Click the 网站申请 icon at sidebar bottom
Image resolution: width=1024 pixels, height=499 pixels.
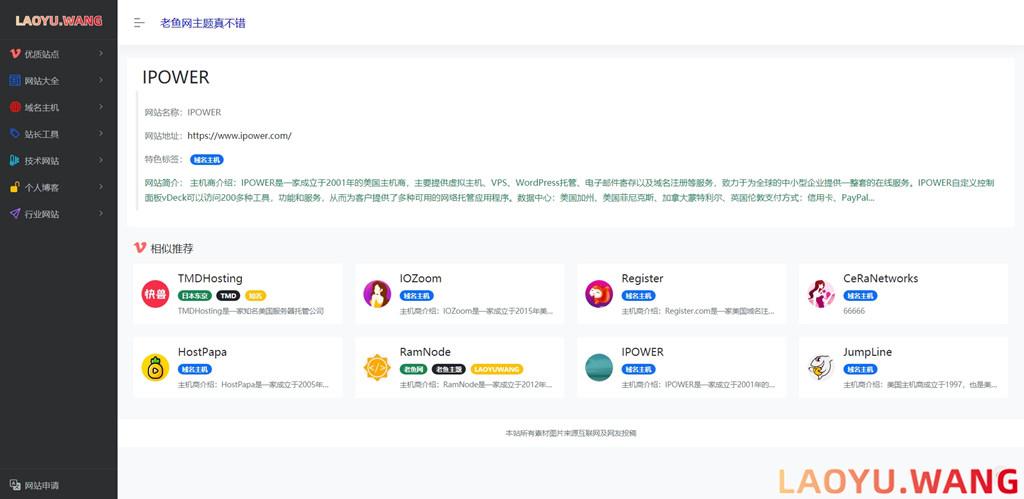pyautogui.click(x=15, y=485)
